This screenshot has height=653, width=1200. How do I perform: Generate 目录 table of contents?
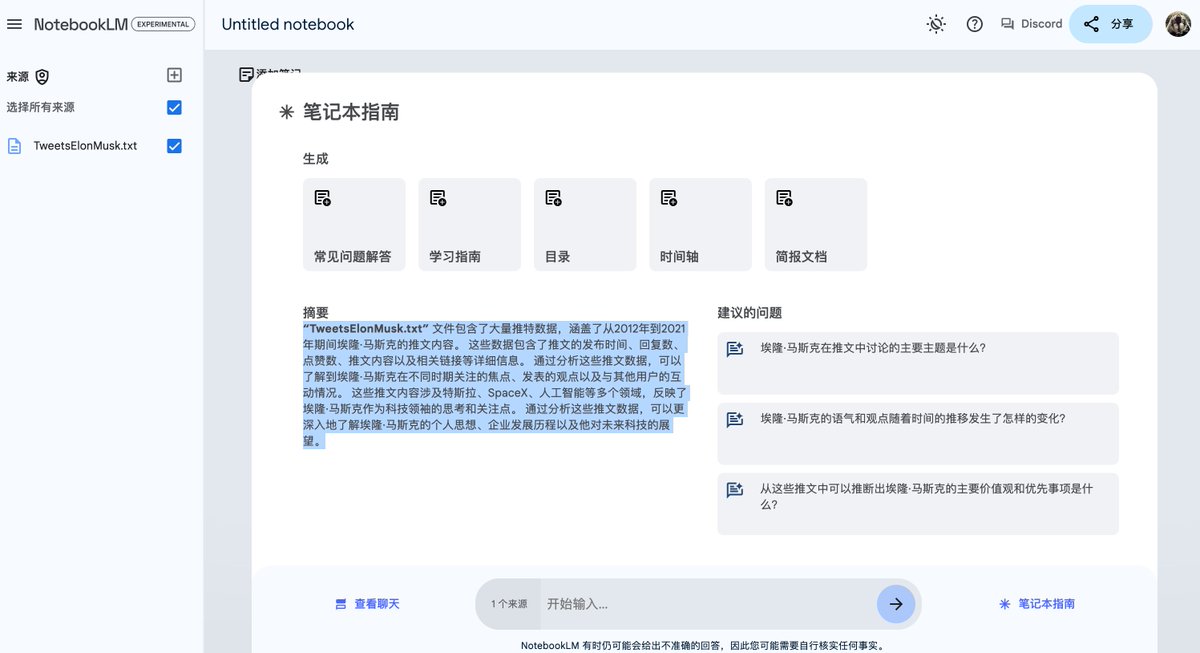coord(585,224)
